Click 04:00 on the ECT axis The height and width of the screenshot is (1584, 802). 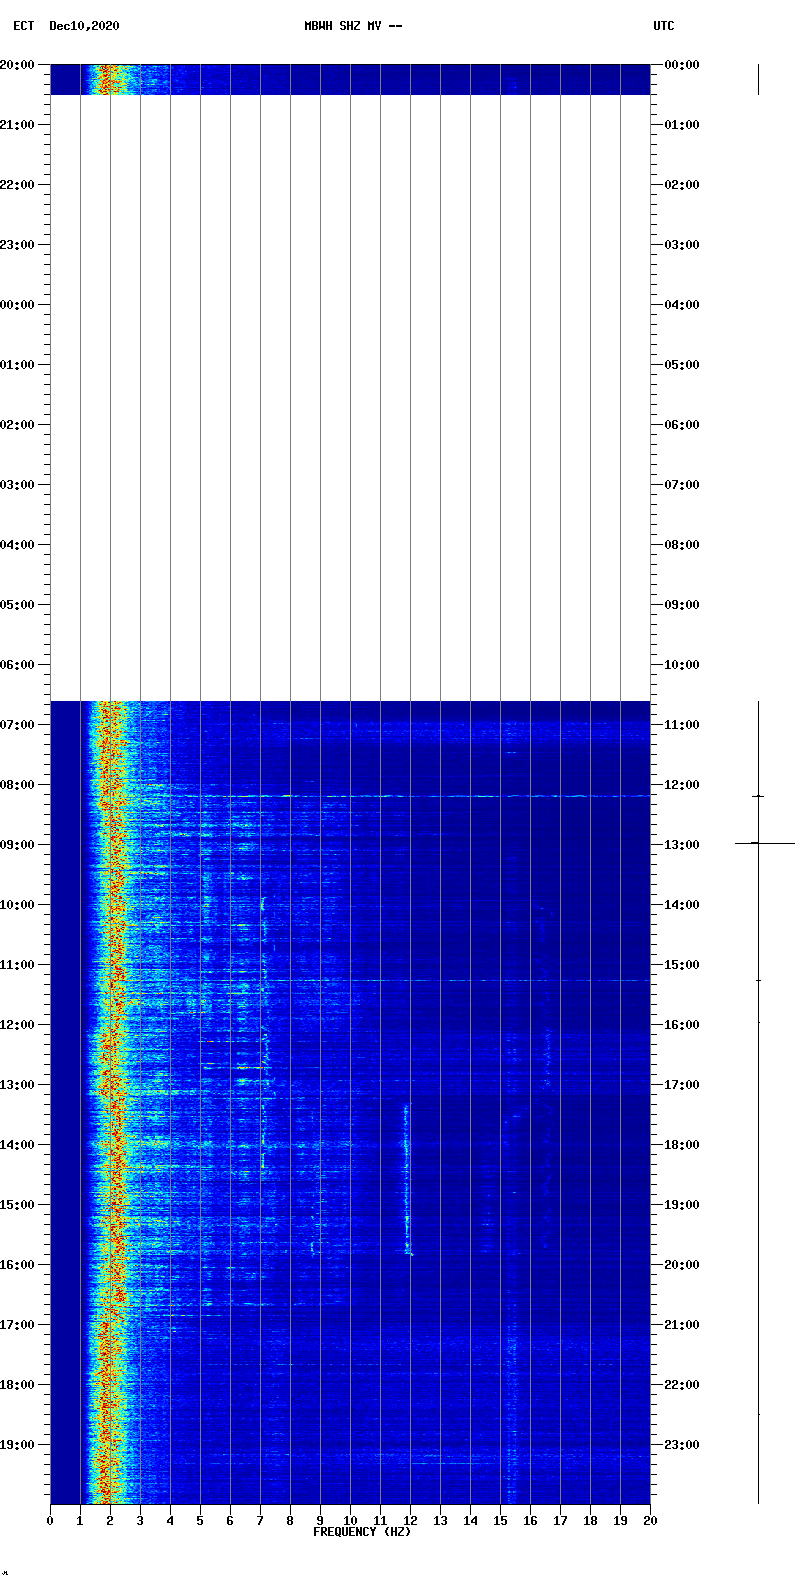(x=19, y=545)
